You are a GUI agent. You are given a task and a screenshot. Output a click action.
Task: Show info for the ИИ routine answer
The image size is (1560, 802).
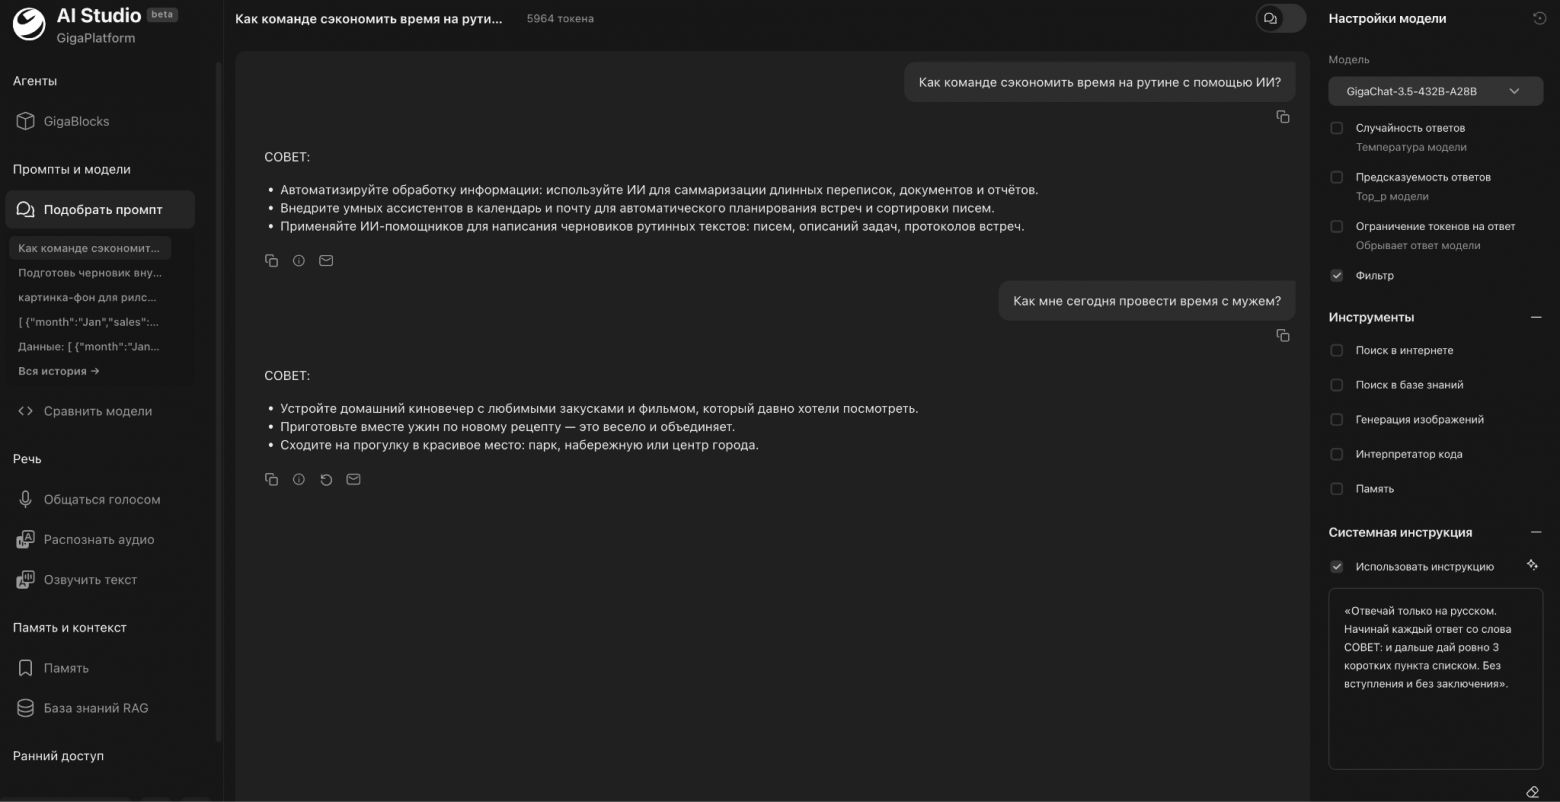299,261
